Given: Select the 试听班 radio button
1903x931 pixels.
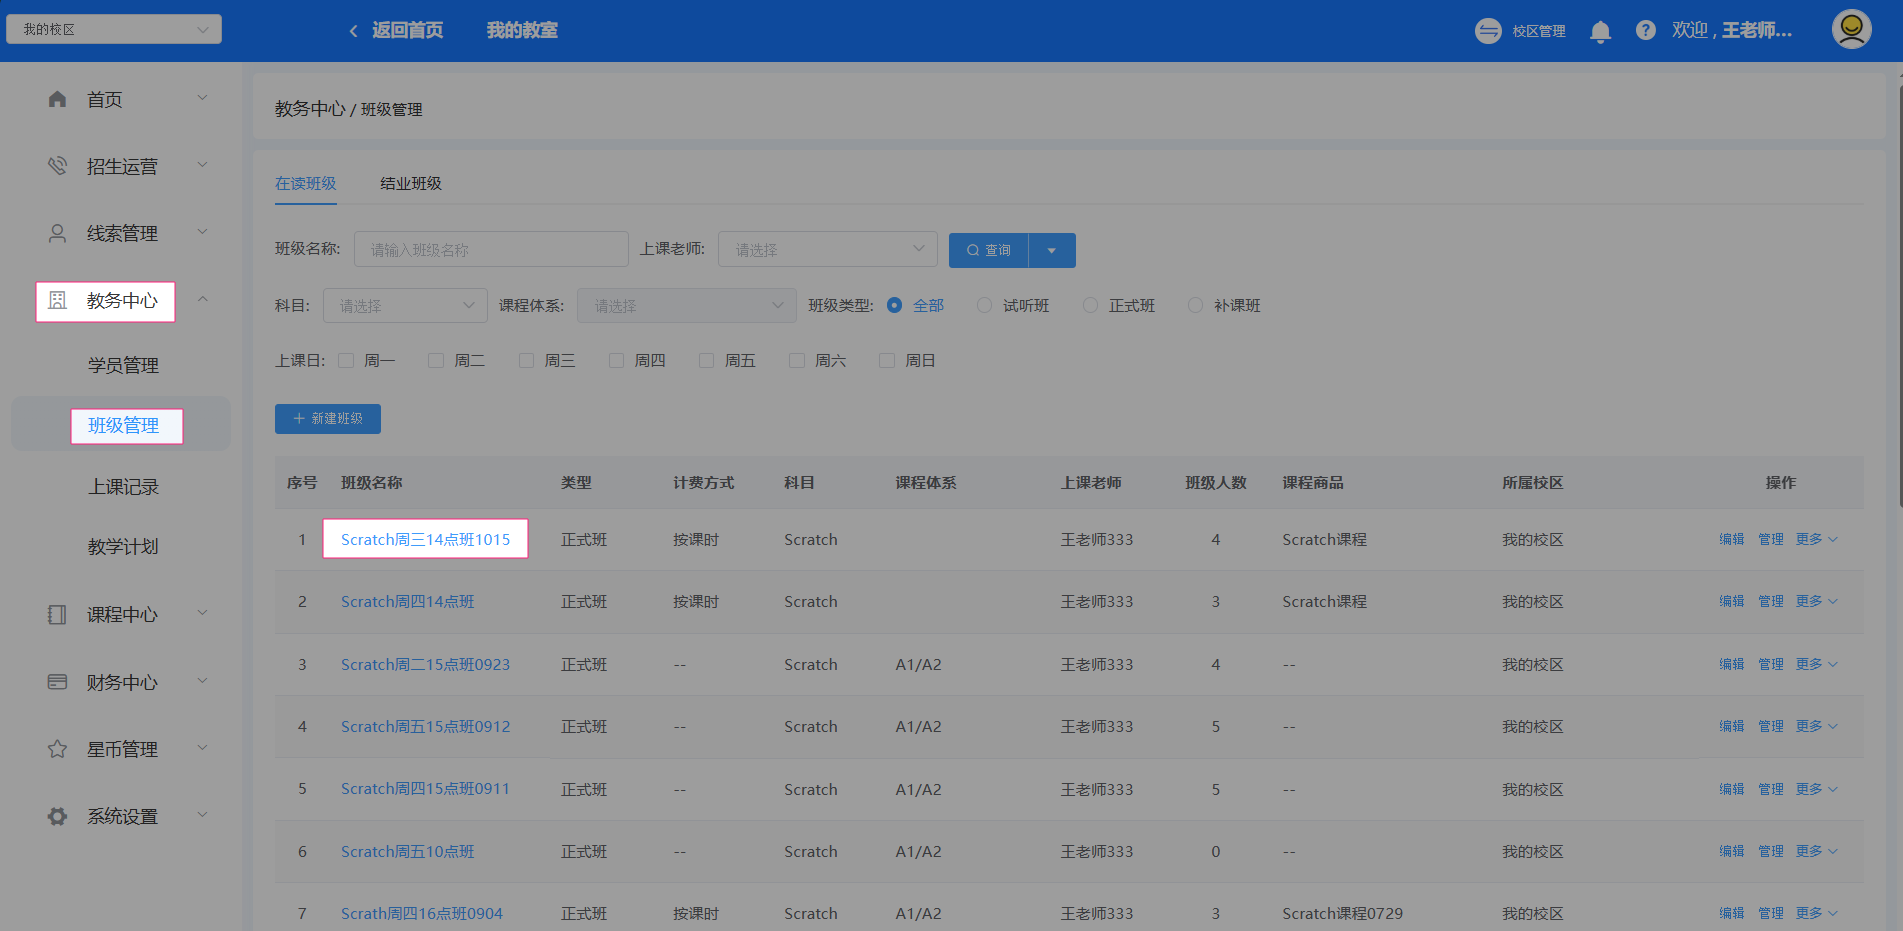Looking at the screenshot, I should pos(984,306).
